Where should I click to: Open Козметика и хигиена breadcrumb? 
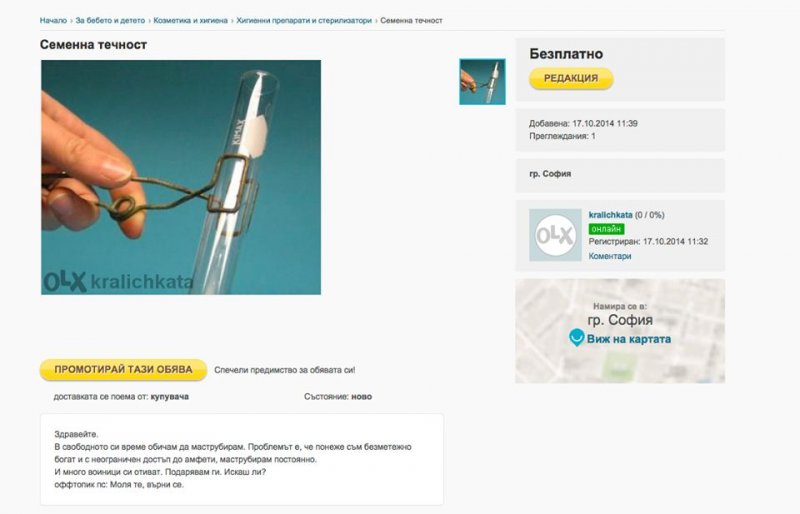point(190,20)
